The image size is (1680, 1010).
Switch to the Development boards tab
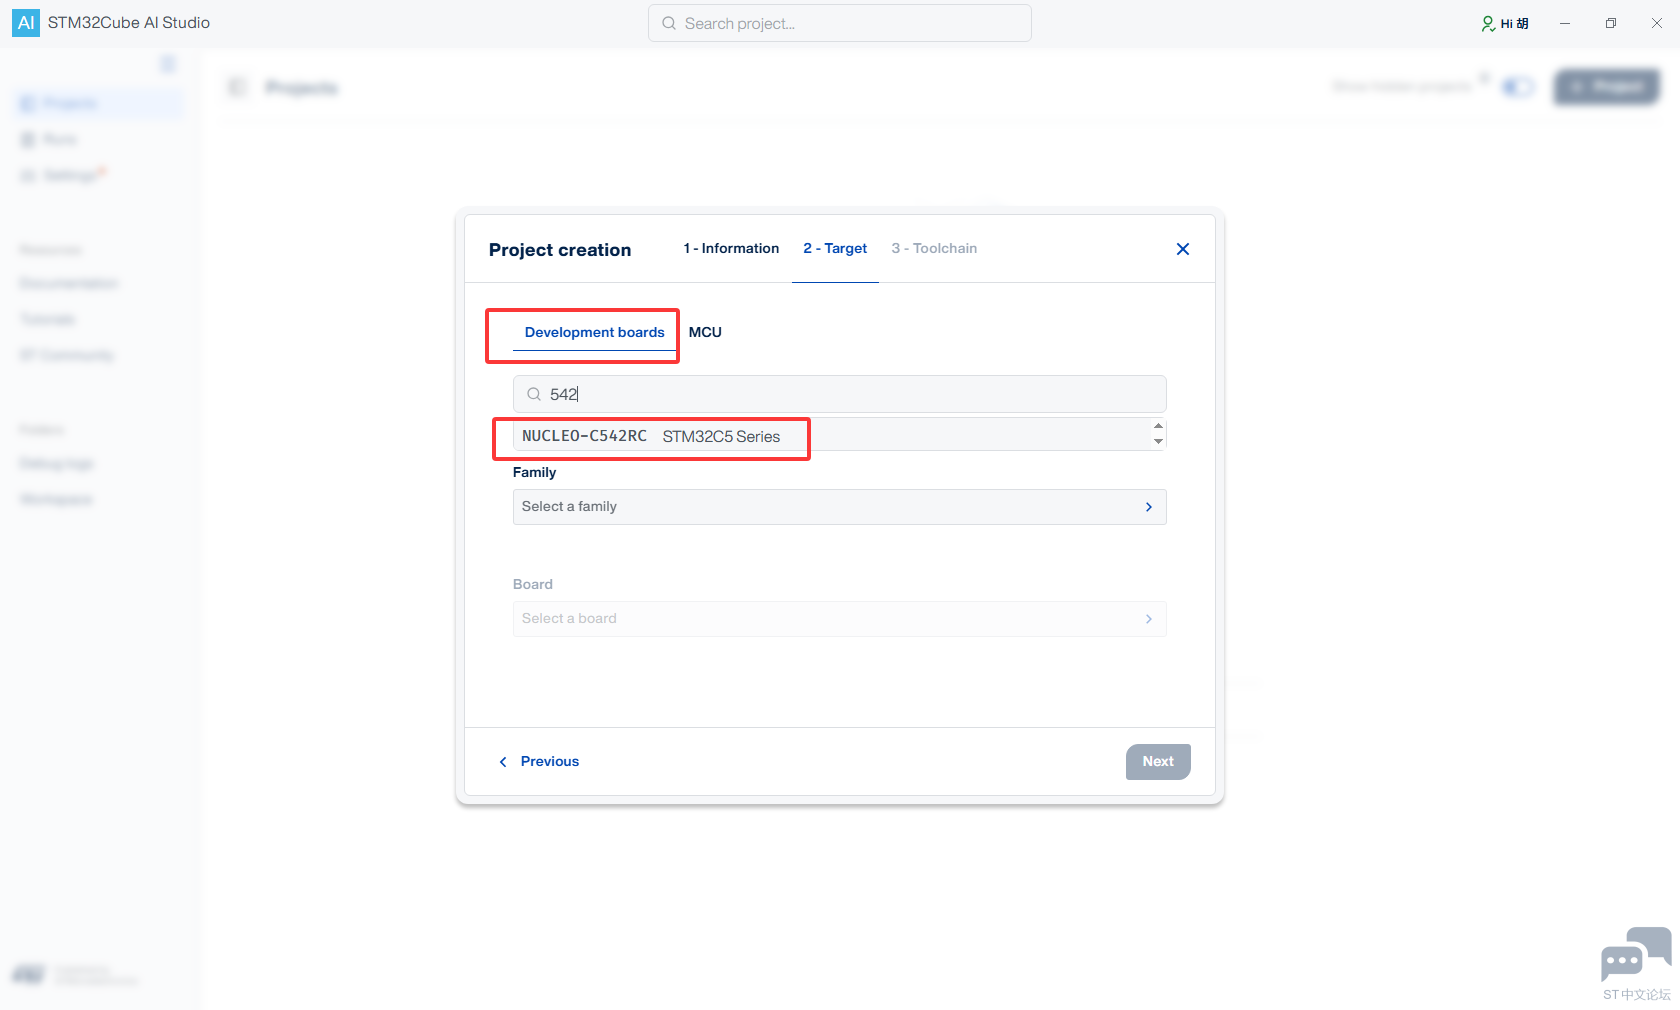[594, 332]
